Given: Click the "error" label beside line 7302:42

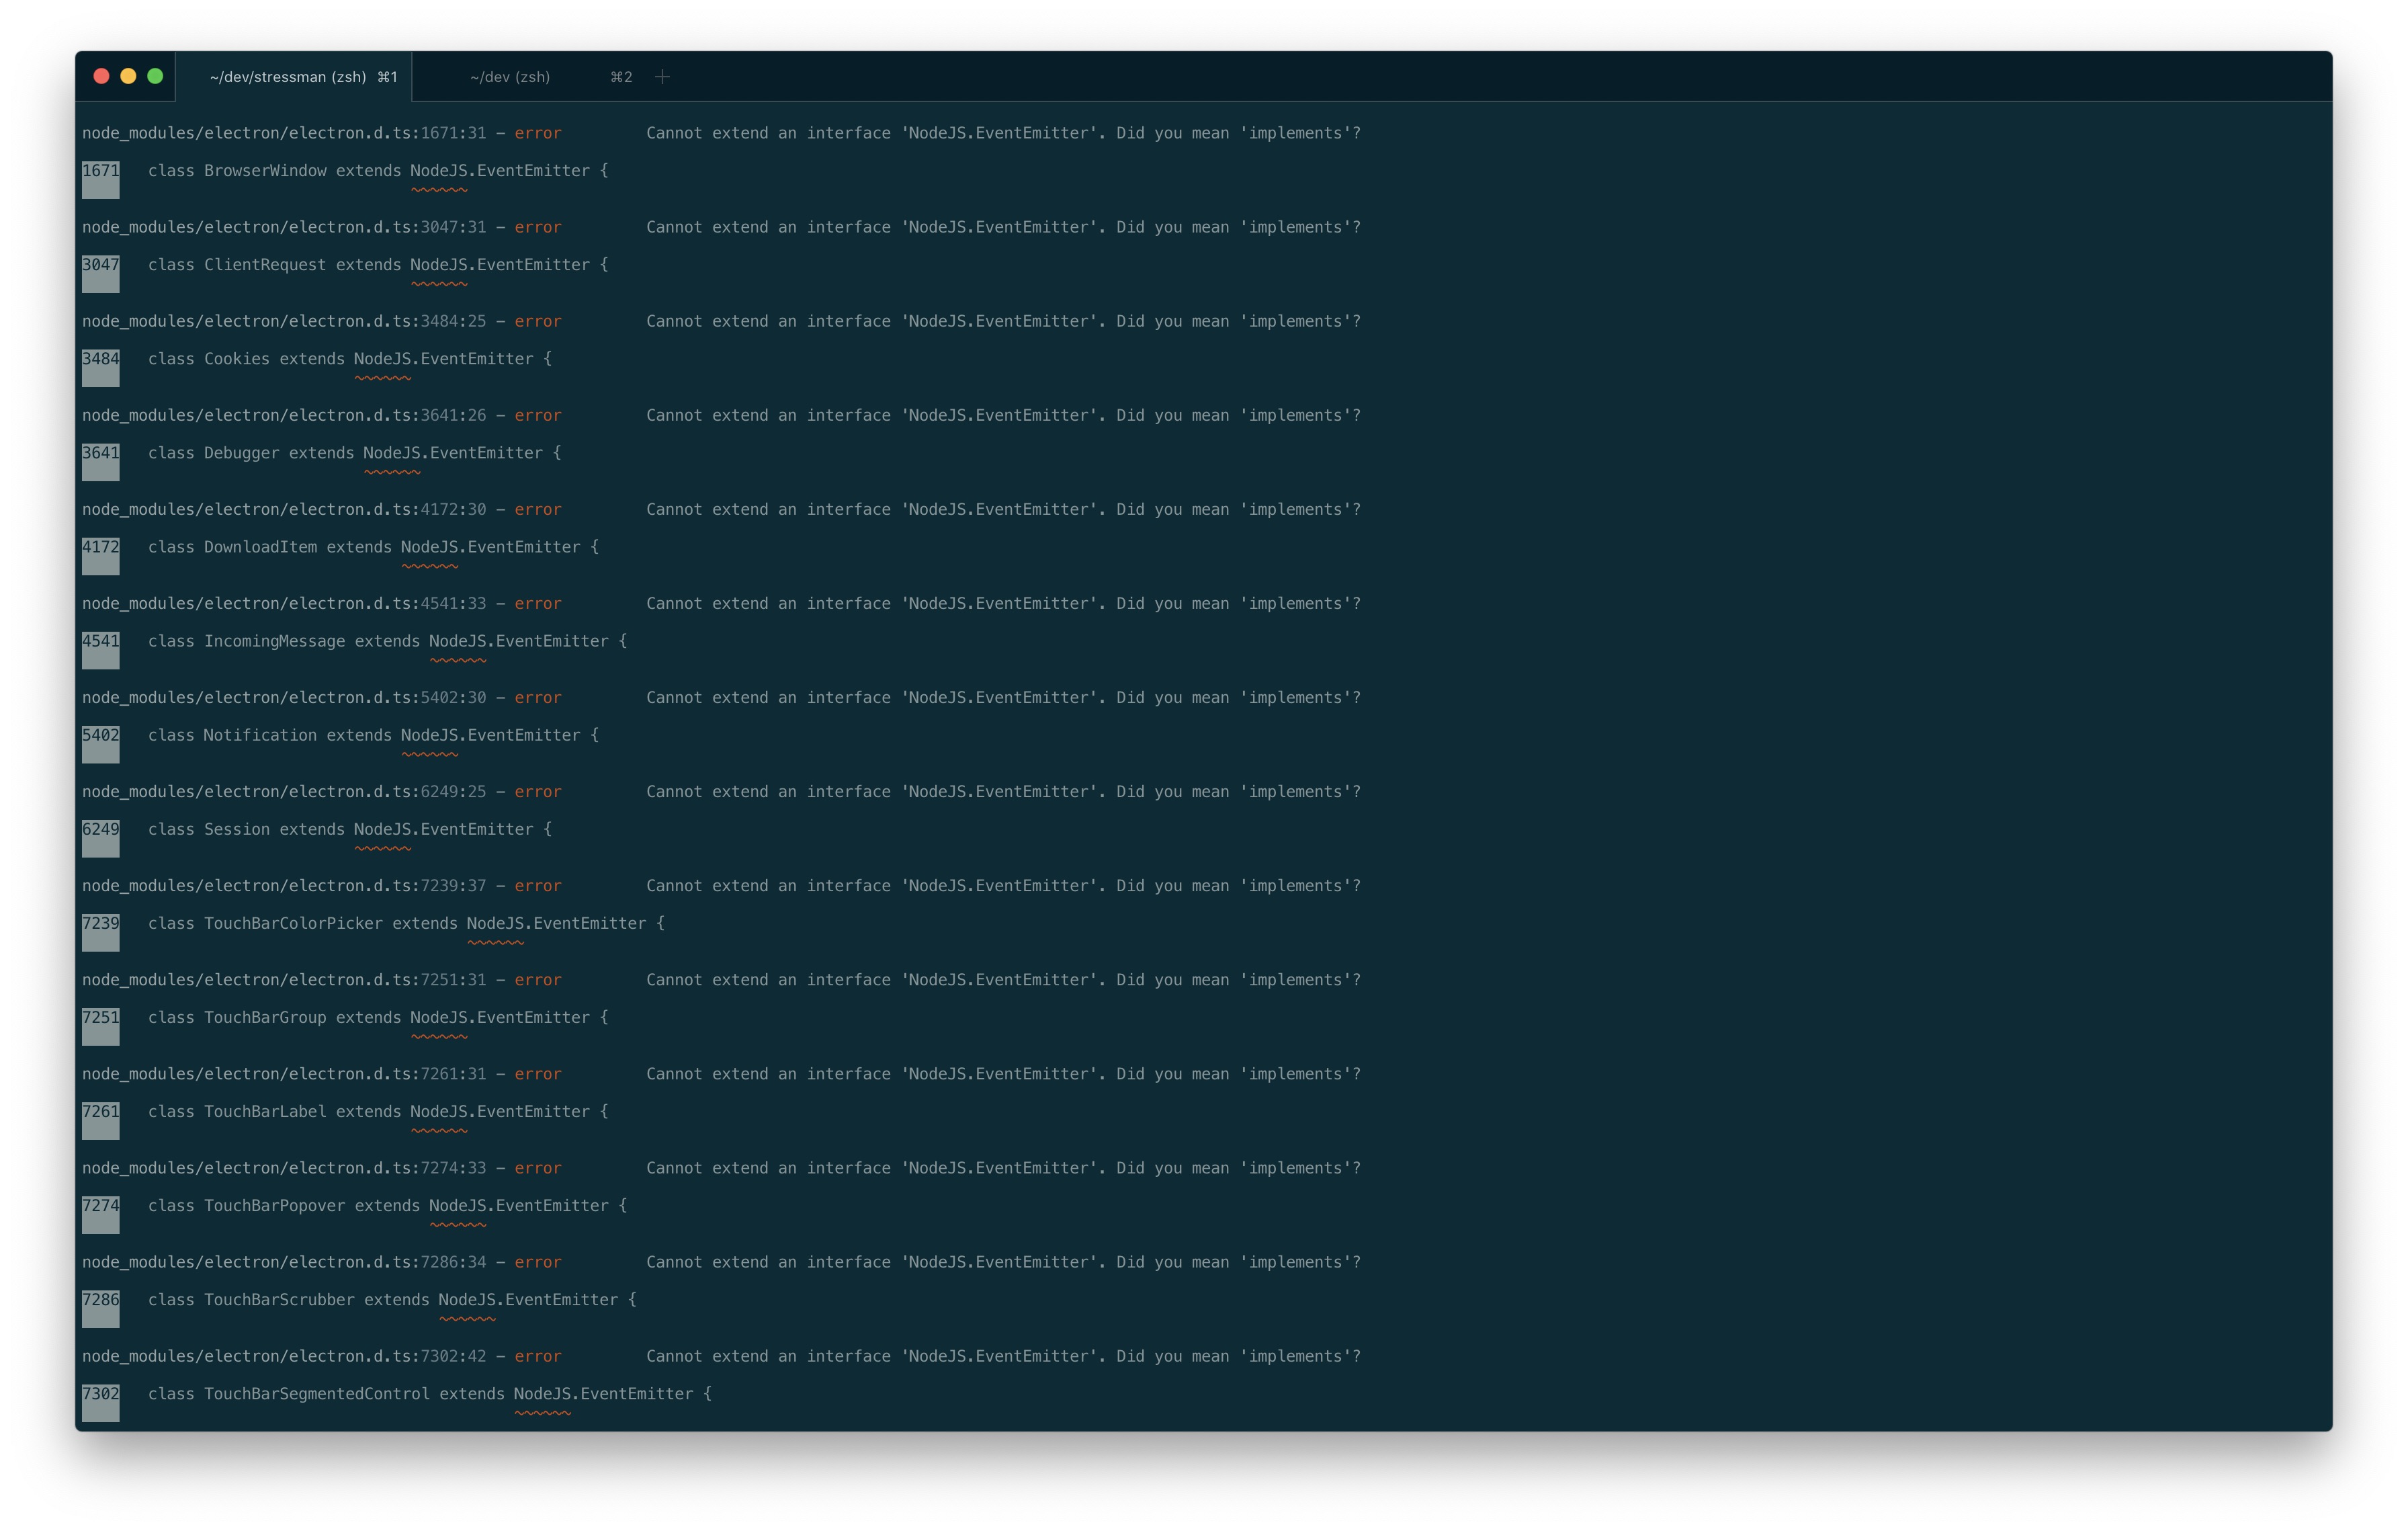Looking at the screenshot, I should click(x=537, y=1356).
